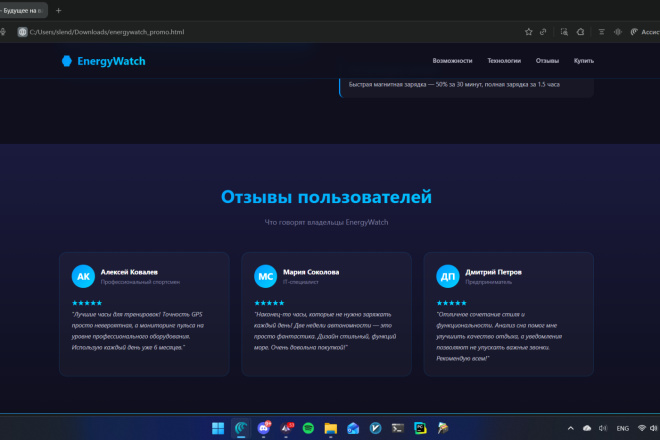Open the mail app in taskbar
The image size is (660, 440).
click(353, 428)
